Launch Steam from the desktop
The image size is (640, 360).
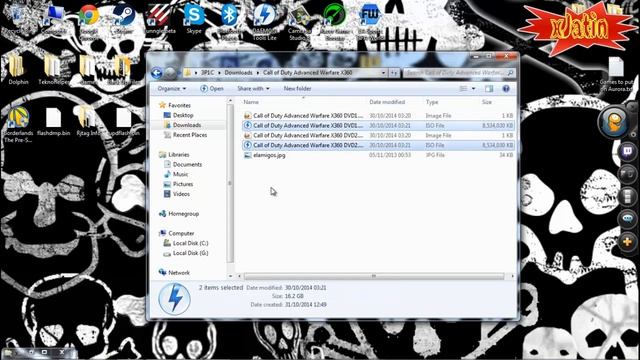pos(123,19)
